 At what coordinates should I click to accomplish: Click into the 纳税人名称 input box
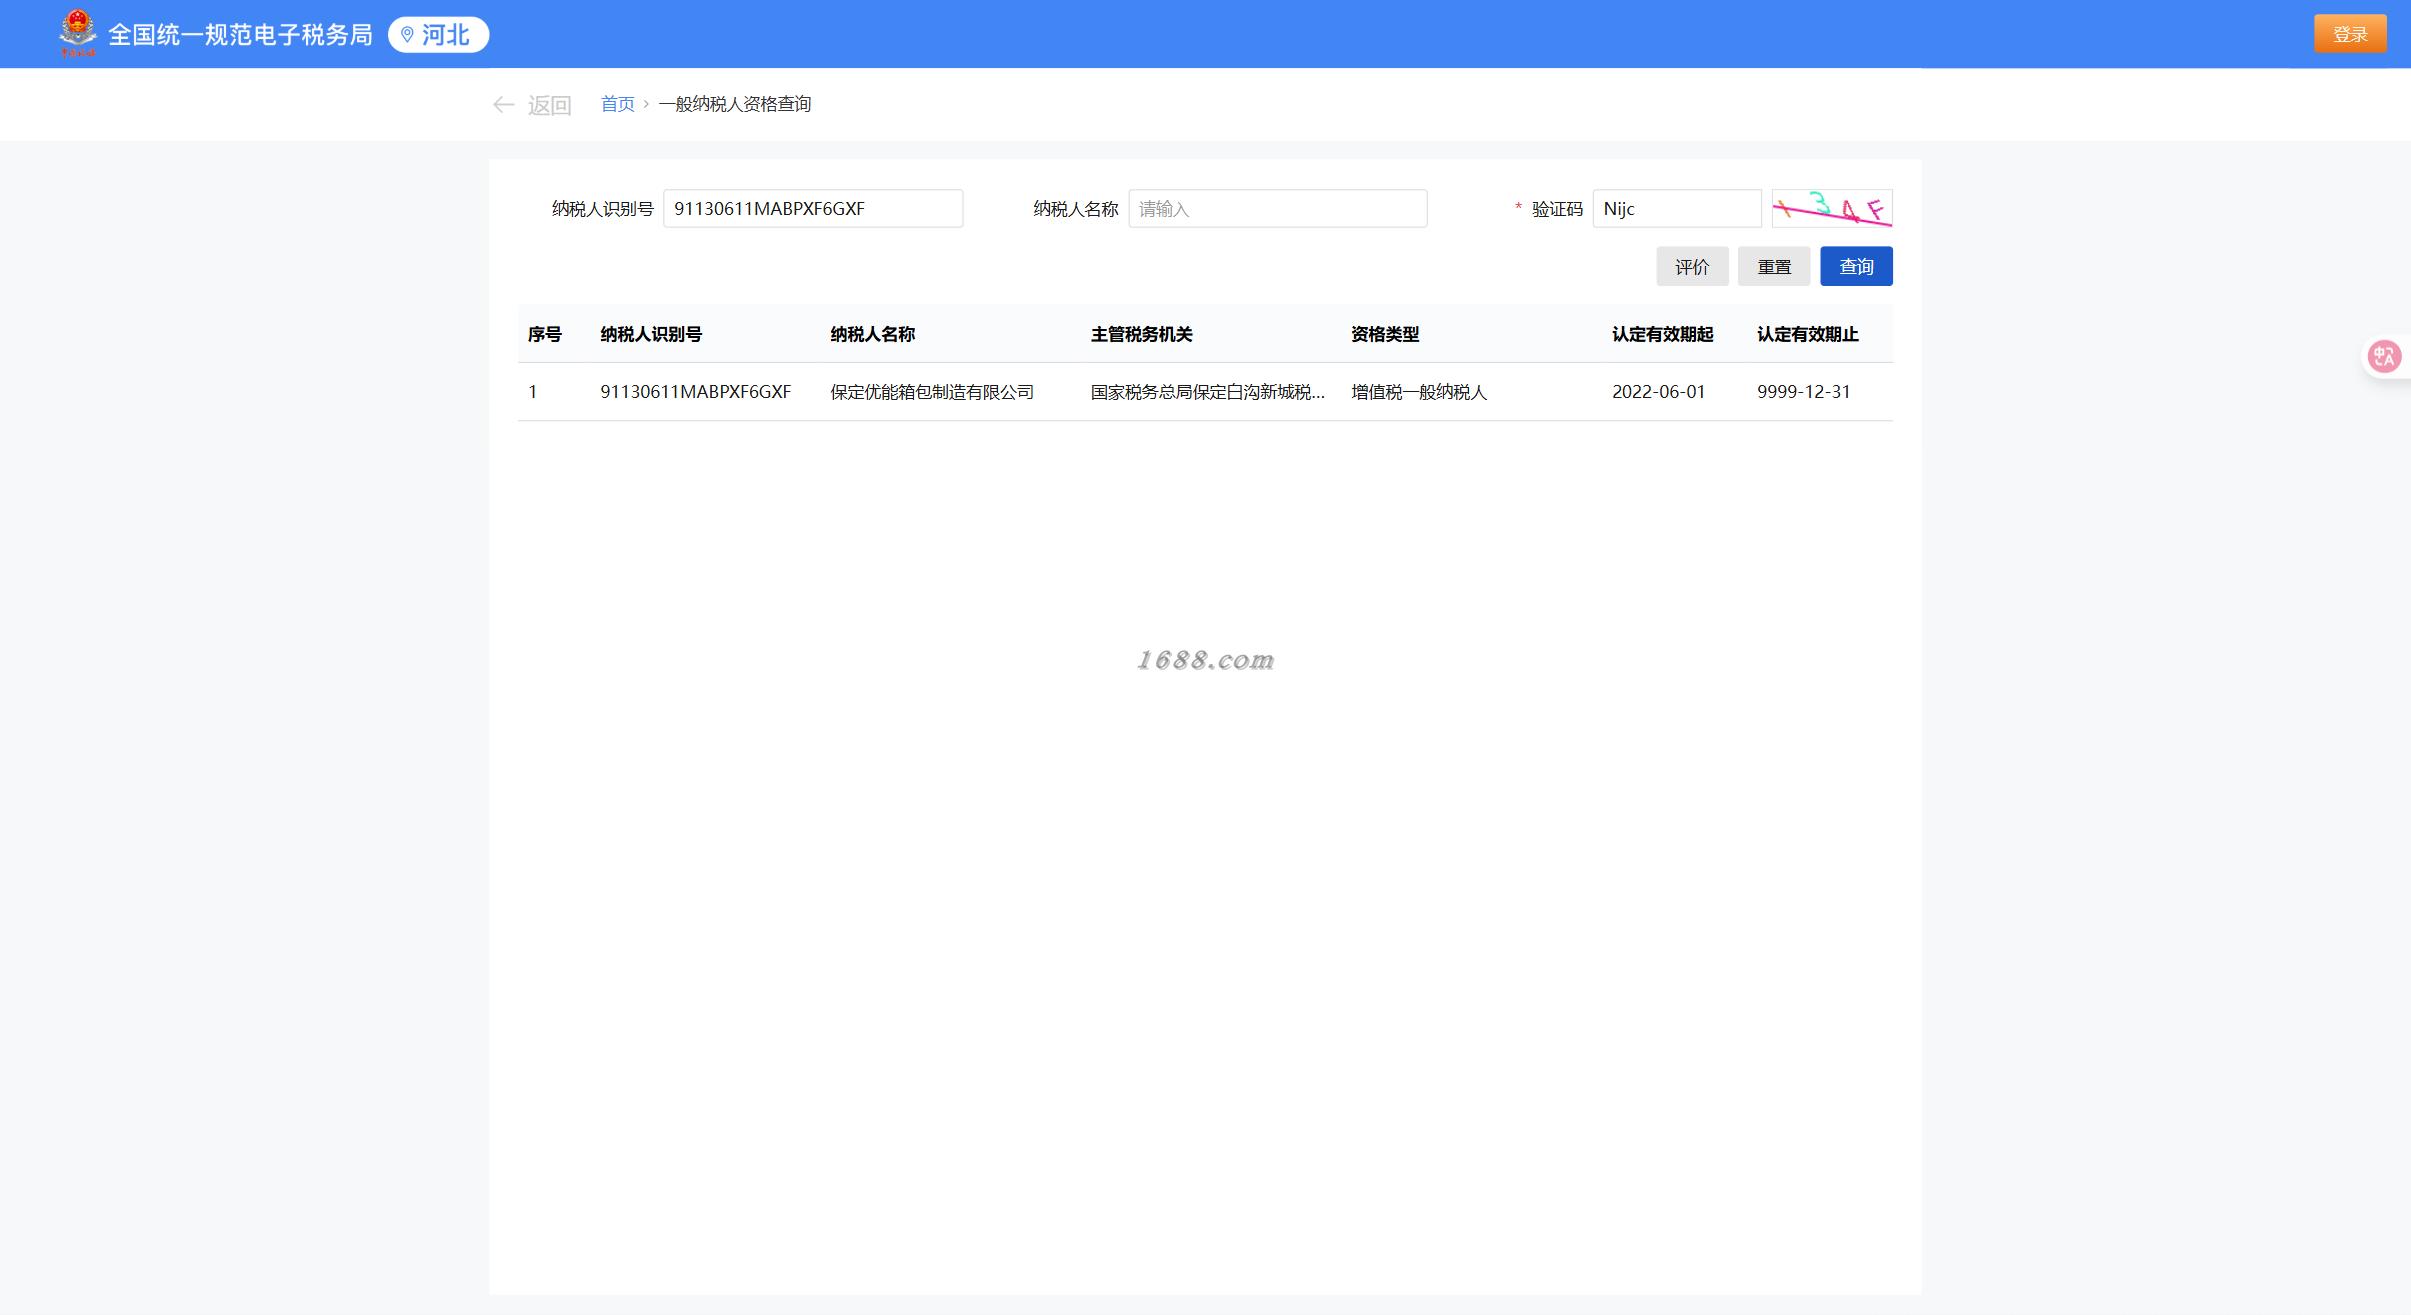[x=1277, y=208]
